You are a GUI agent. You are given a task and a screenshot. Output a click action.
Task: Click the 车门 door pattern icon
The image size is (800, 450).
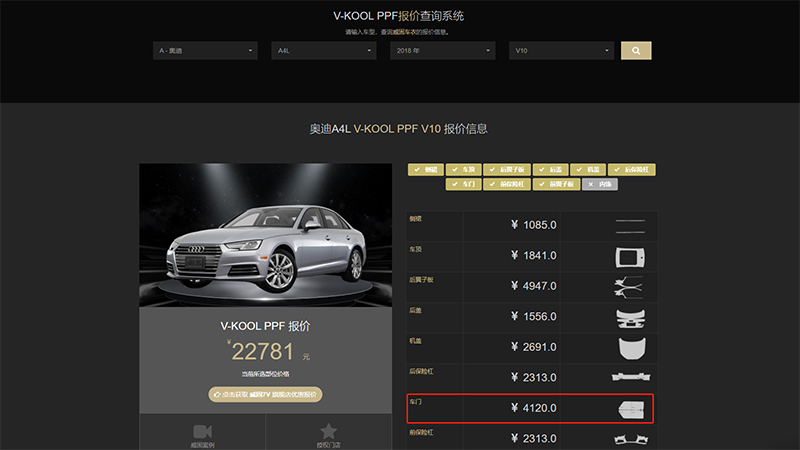(630, 408)
